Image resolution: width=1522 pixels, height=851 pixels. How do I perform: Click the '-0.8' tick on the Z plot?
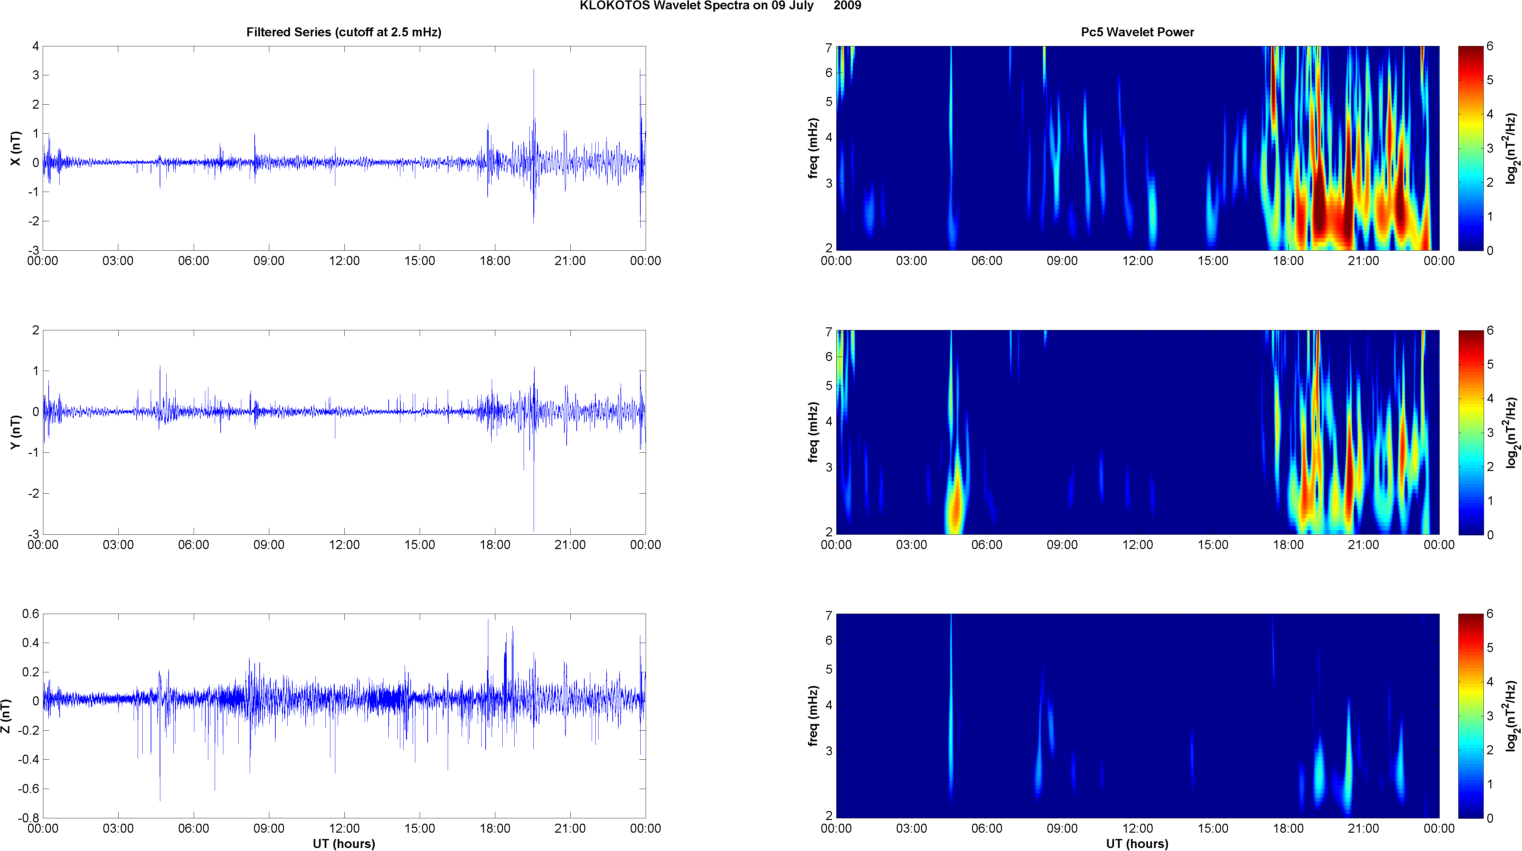[x=28, y=818]
